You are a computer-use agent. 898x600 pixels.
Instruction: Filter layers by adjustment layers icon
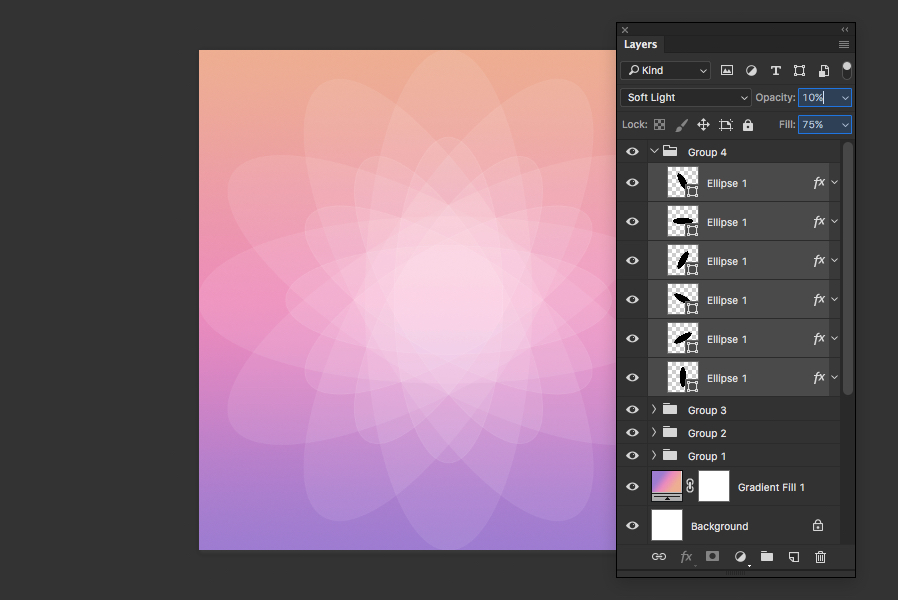[x=751, y=70]
